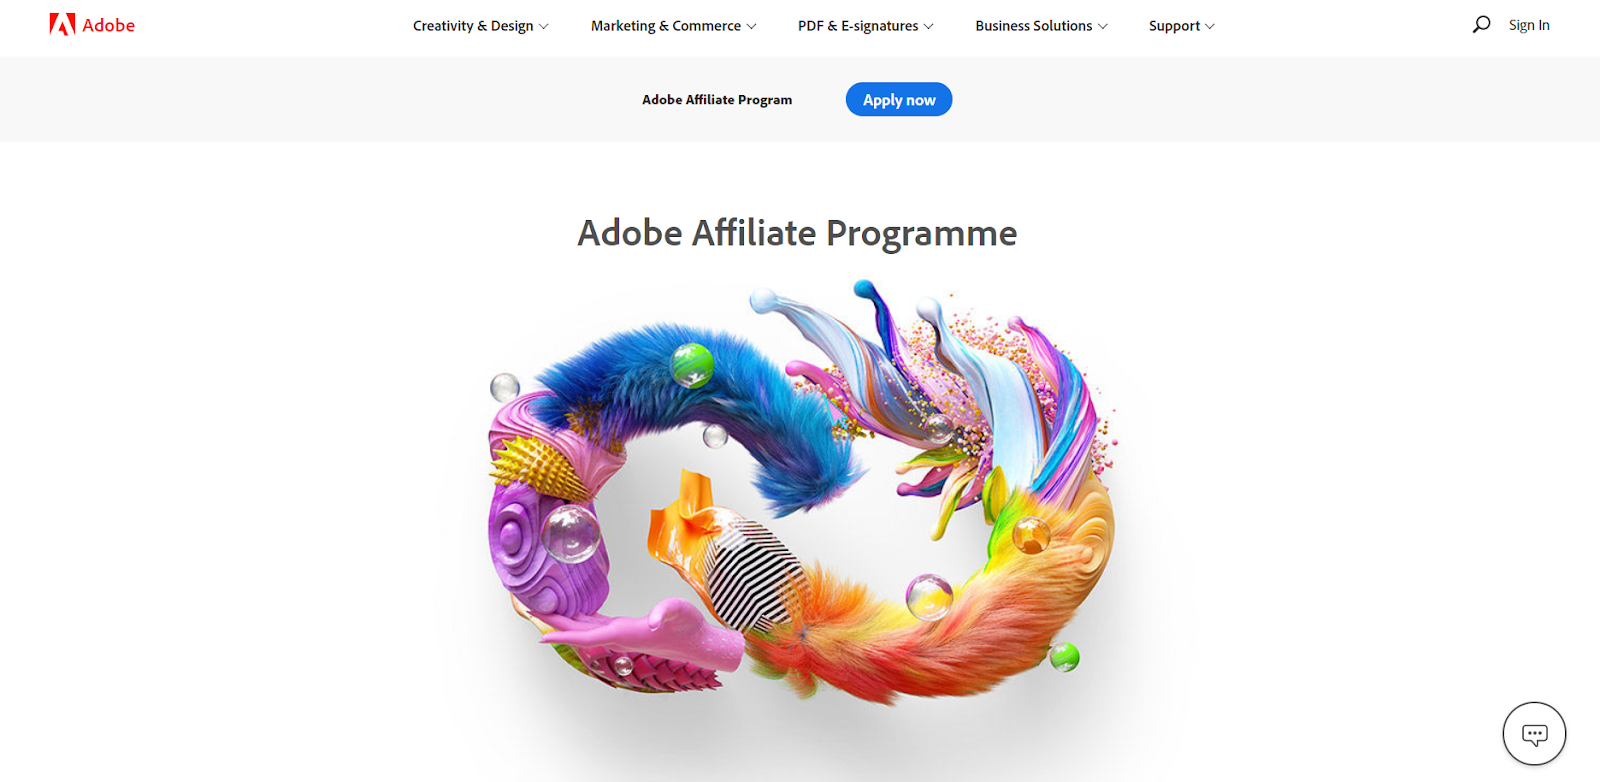The height and width of the screenshot is (782, 1600).
Task: Open the search magnifier icon
Action: tap(1481, 25)
